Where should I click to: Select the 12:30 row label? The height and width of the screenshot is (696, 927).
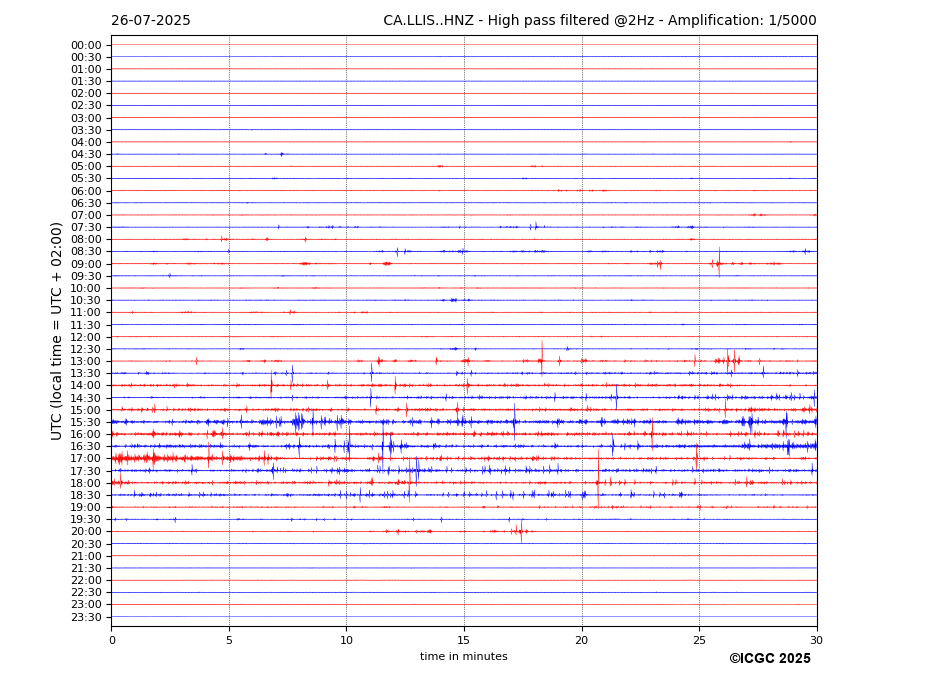click(x=86, y=349)
